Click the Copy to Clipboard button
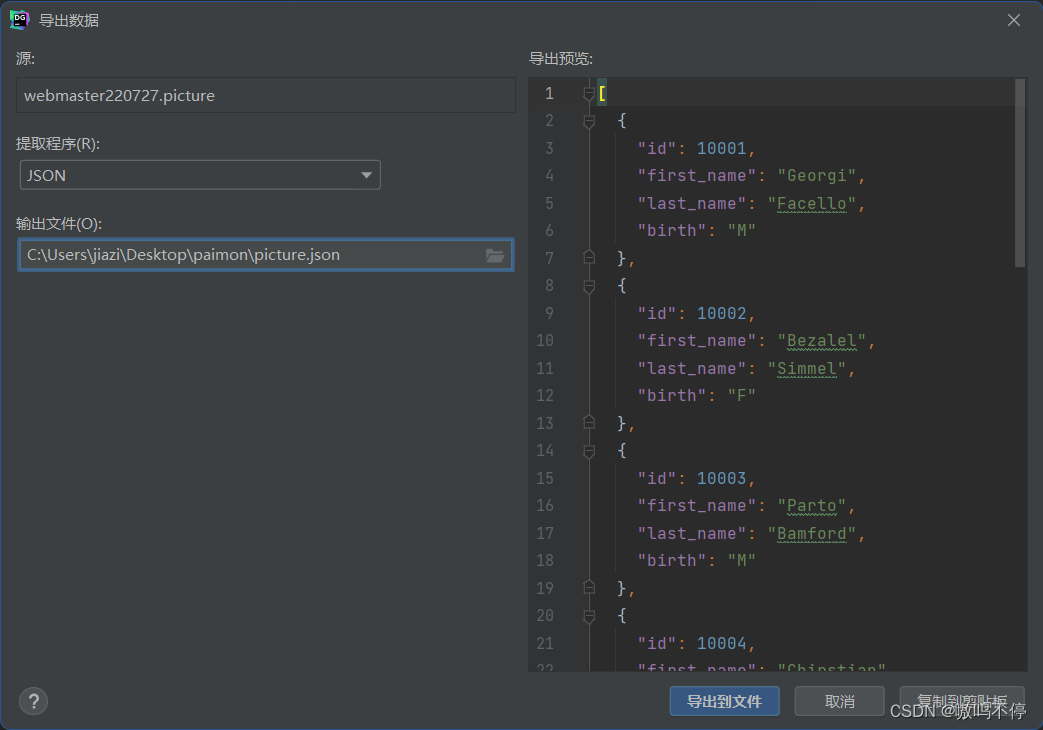This screenshot has height=730, width=1043. pos(962,701)
